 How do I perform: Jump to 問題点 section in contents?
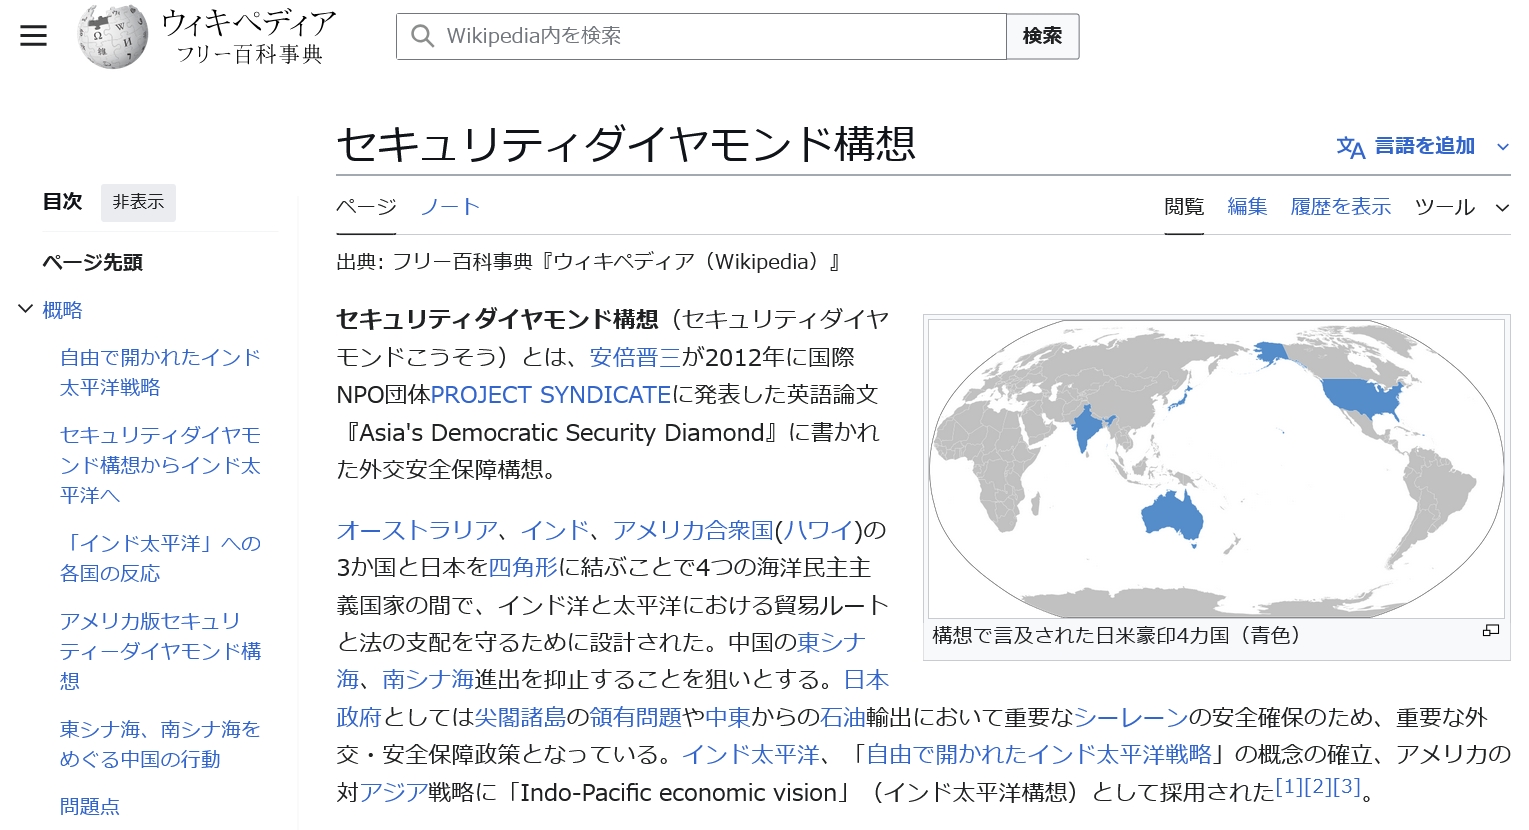90,806
